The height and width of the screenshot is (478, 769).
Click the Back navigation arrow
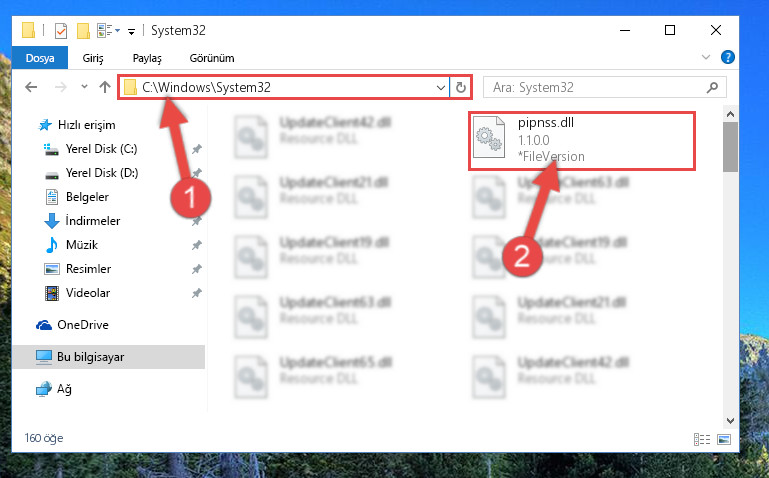tap(31, 87)
